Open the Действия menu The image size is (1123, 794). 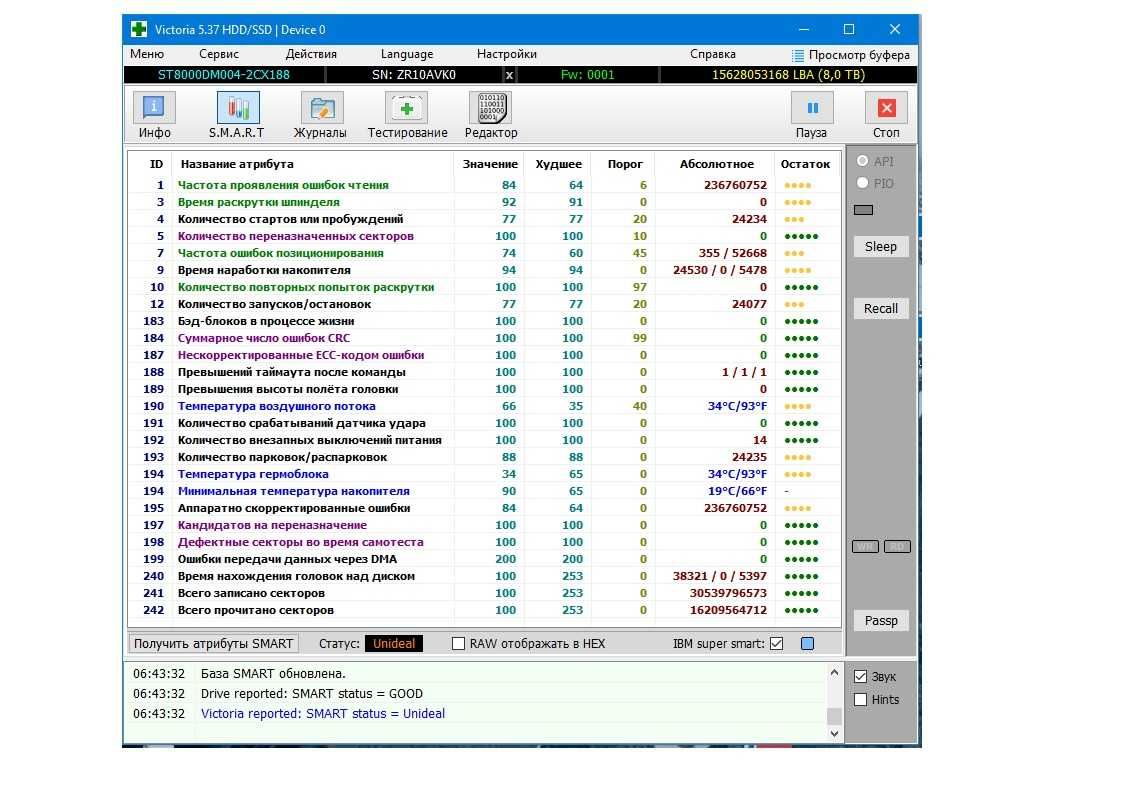tap(311, 54)
